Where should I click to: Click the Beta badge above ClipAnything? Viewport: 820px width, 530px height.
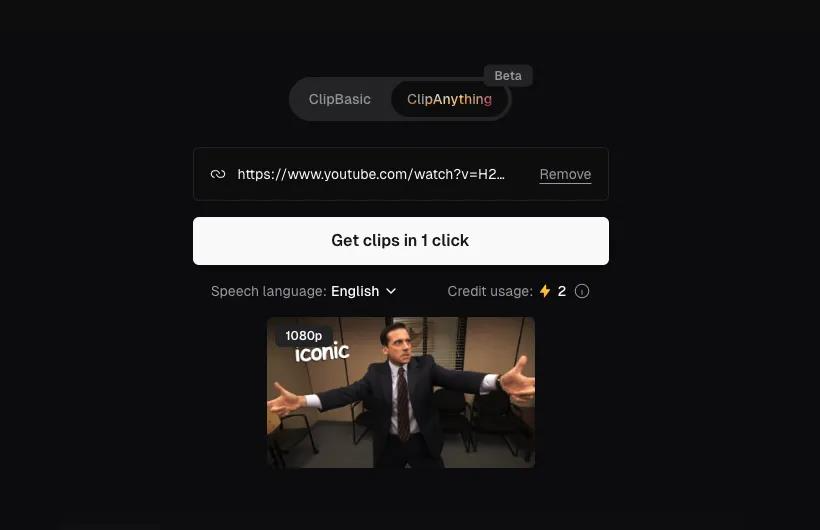coord(508,76)
